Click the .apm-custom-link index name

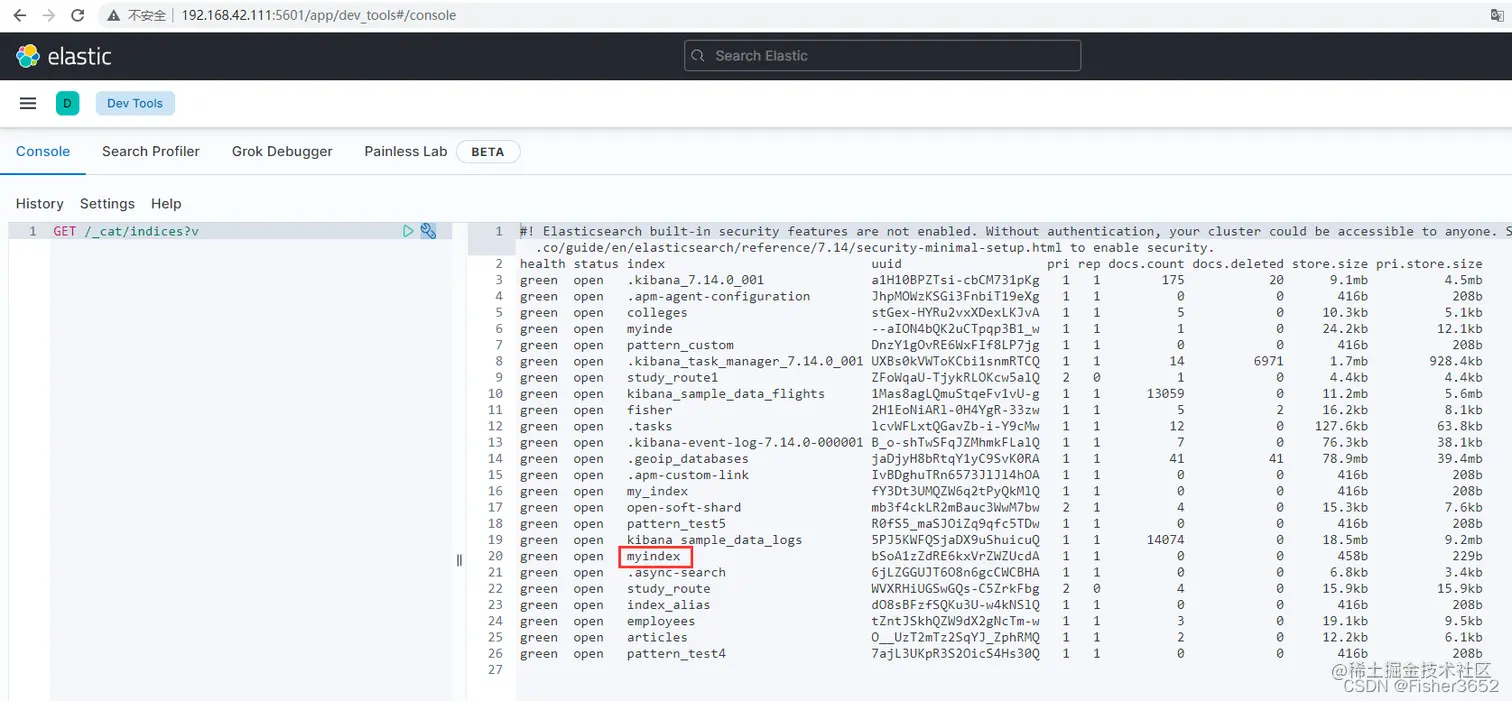[x=688, y=475]
